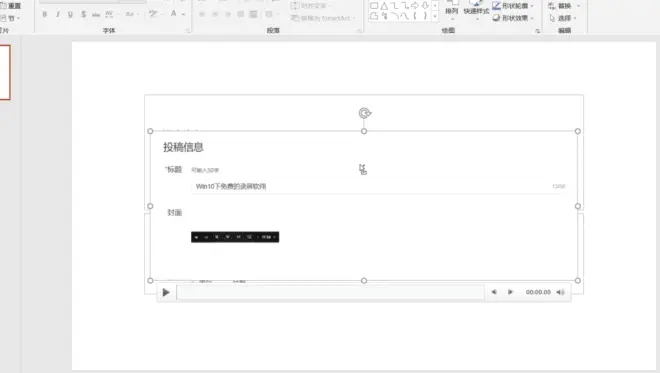
Task: Step the video forward
Action: coord(510,292)
